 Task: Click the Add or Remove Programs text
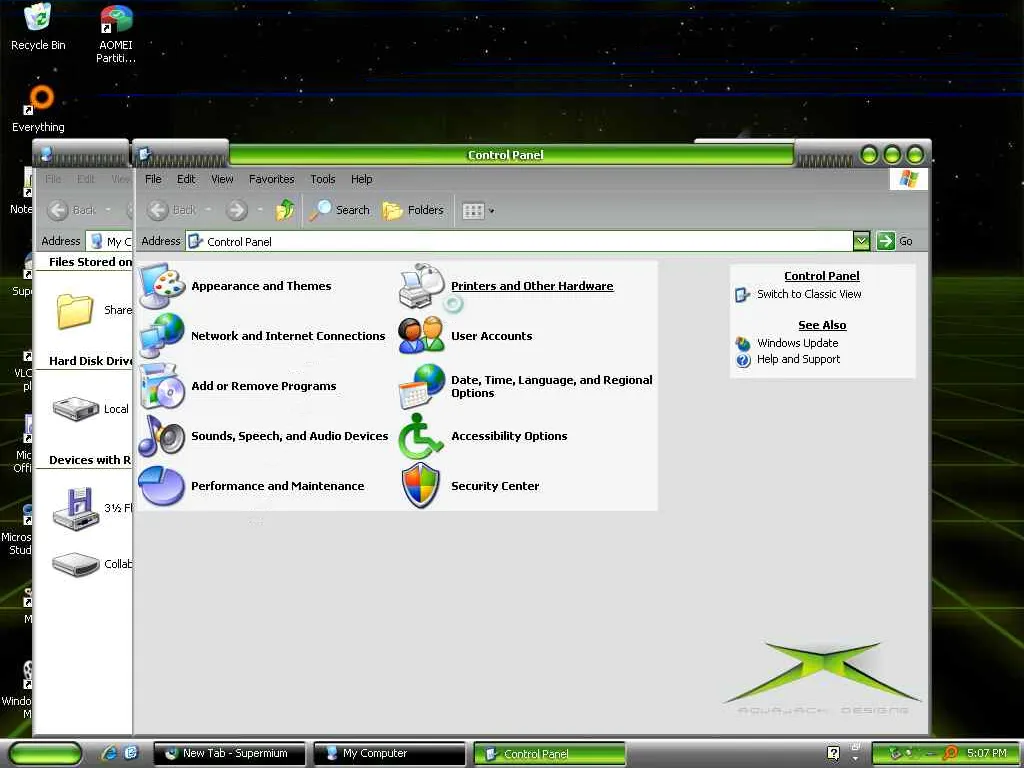264,386
